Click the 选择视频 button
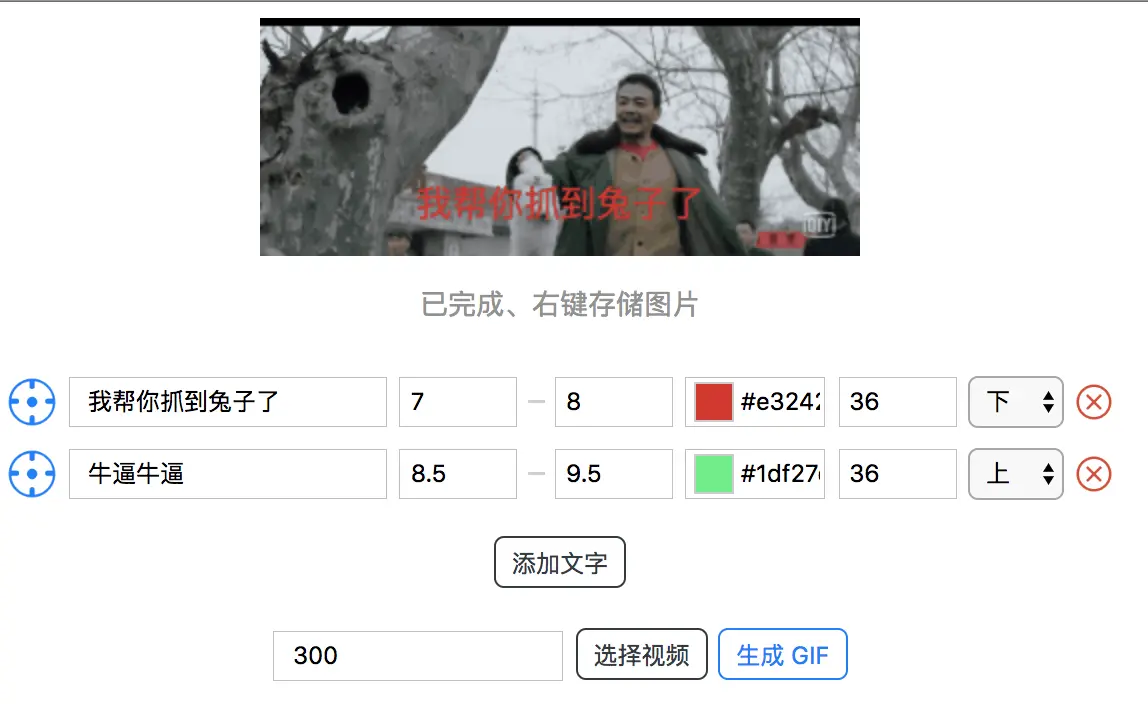Viewport: 1148px width, 704px height. [x=641, y=654]
